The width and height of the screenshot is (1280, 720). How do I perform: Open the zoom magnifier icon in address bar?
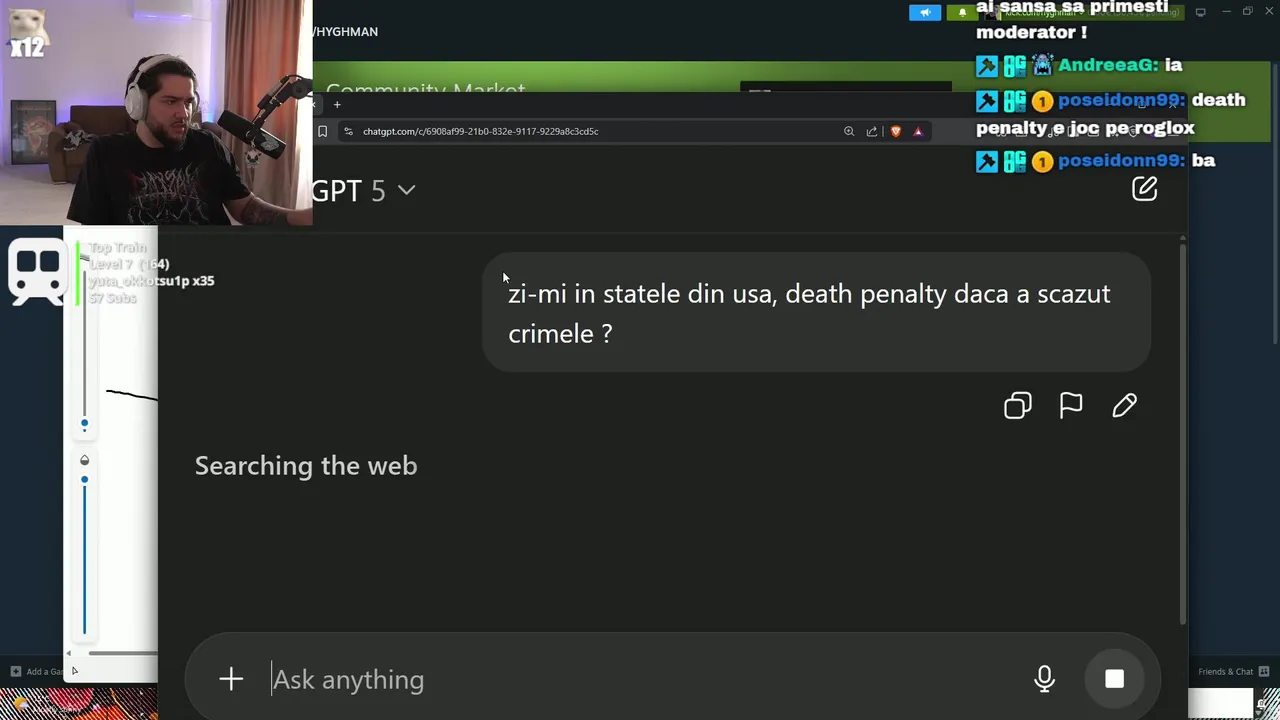click(x=849, y=131)
